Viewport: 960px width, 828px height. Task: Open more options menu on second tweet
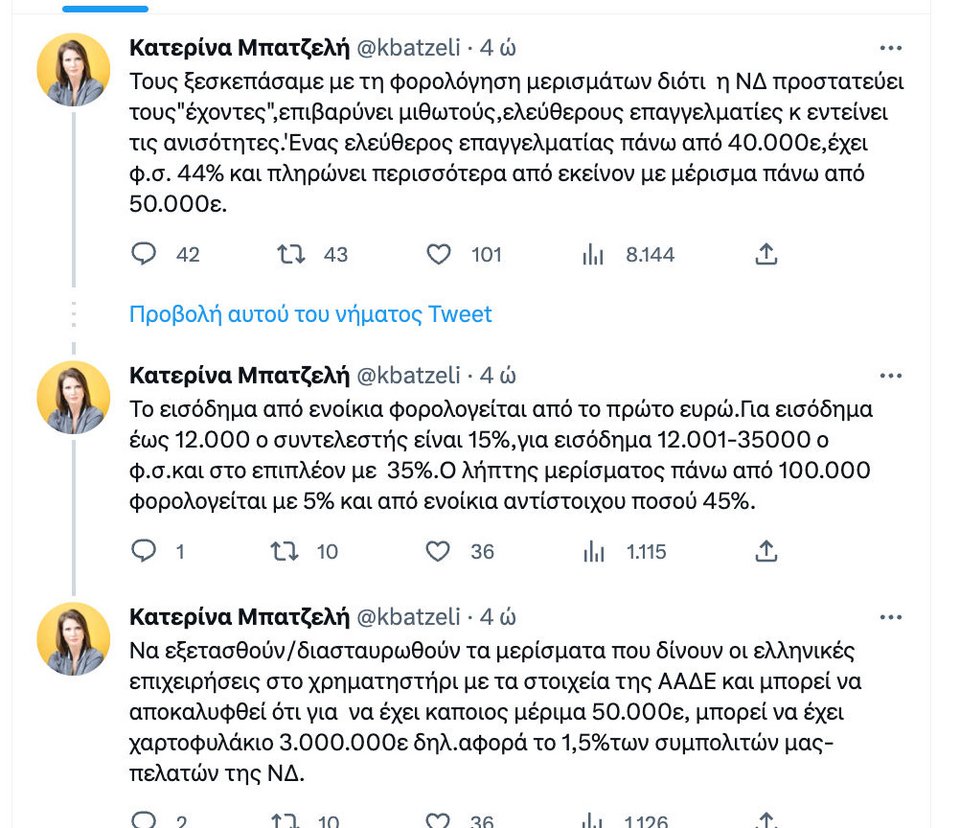click(890, 376)
